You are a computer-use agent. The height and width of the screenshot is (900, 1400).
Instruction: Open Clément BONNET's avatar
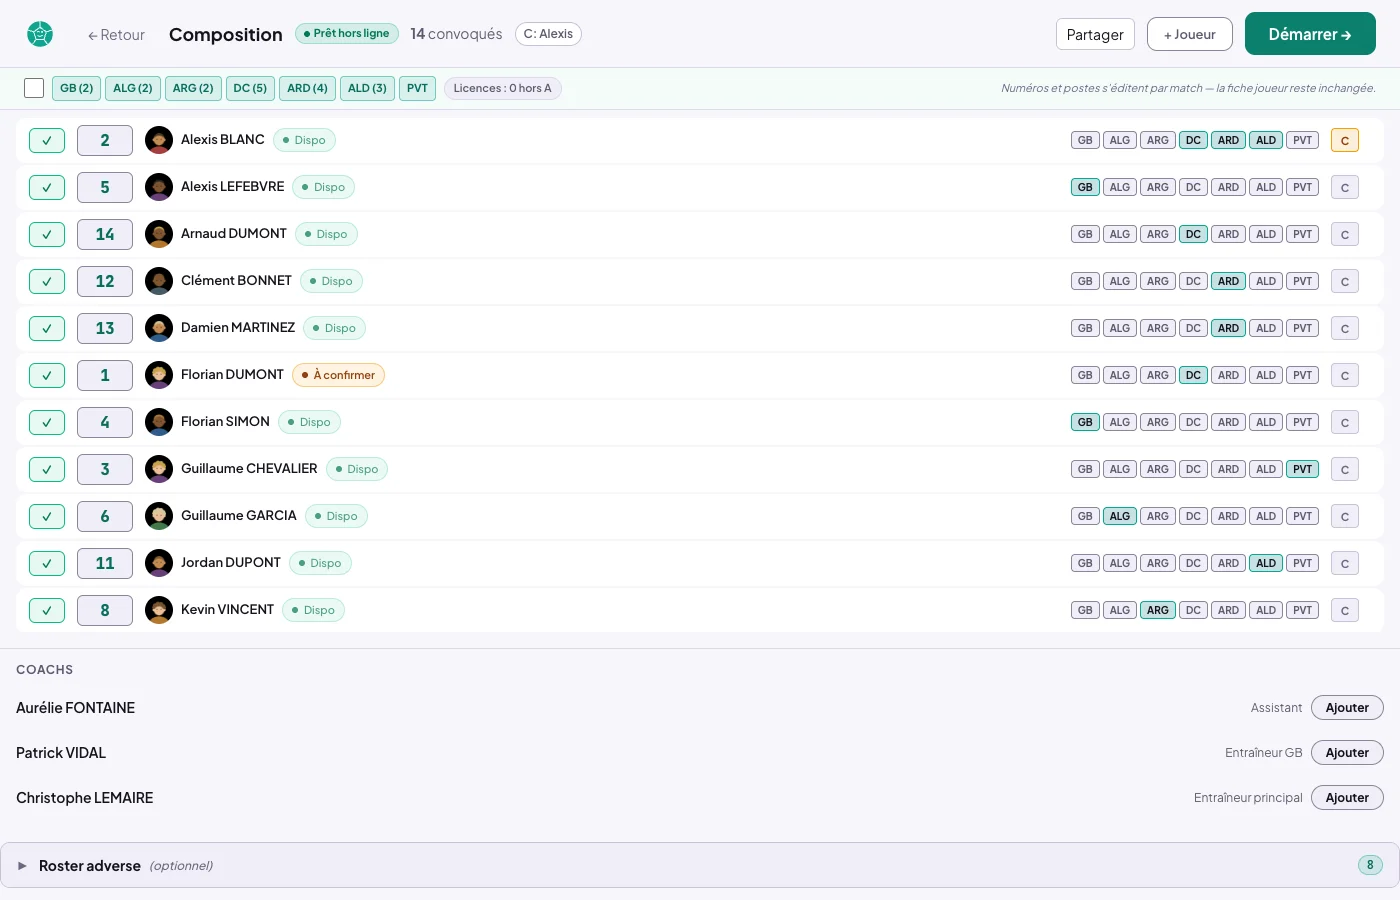(159, 281)
